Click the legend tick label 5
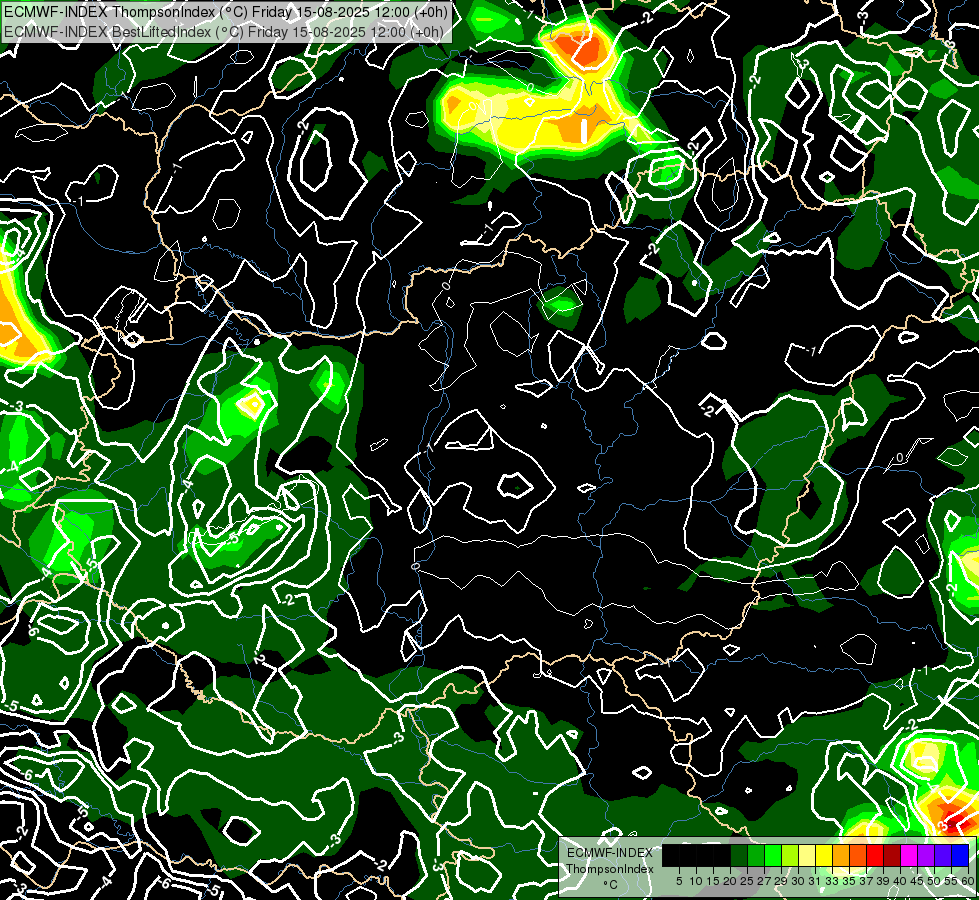Viewport: 979px width, 900px height. point(679,881)
